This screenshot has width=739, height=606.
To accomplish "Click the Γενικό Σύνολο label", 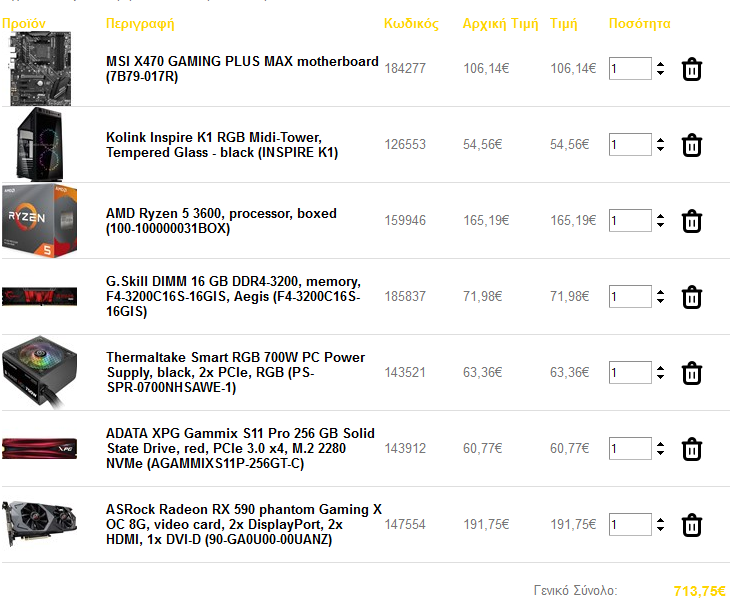I will click(x=575, y=590).
